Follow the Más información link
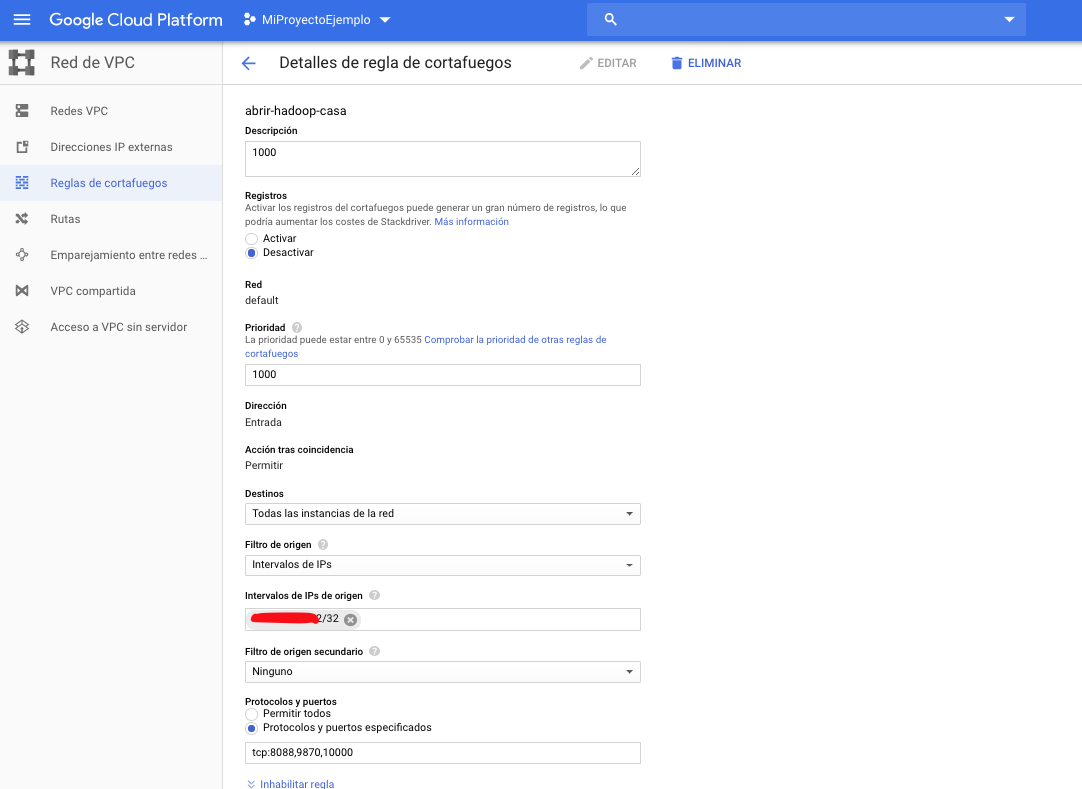This screenshot has width=1082, height=789. [471, 222]
